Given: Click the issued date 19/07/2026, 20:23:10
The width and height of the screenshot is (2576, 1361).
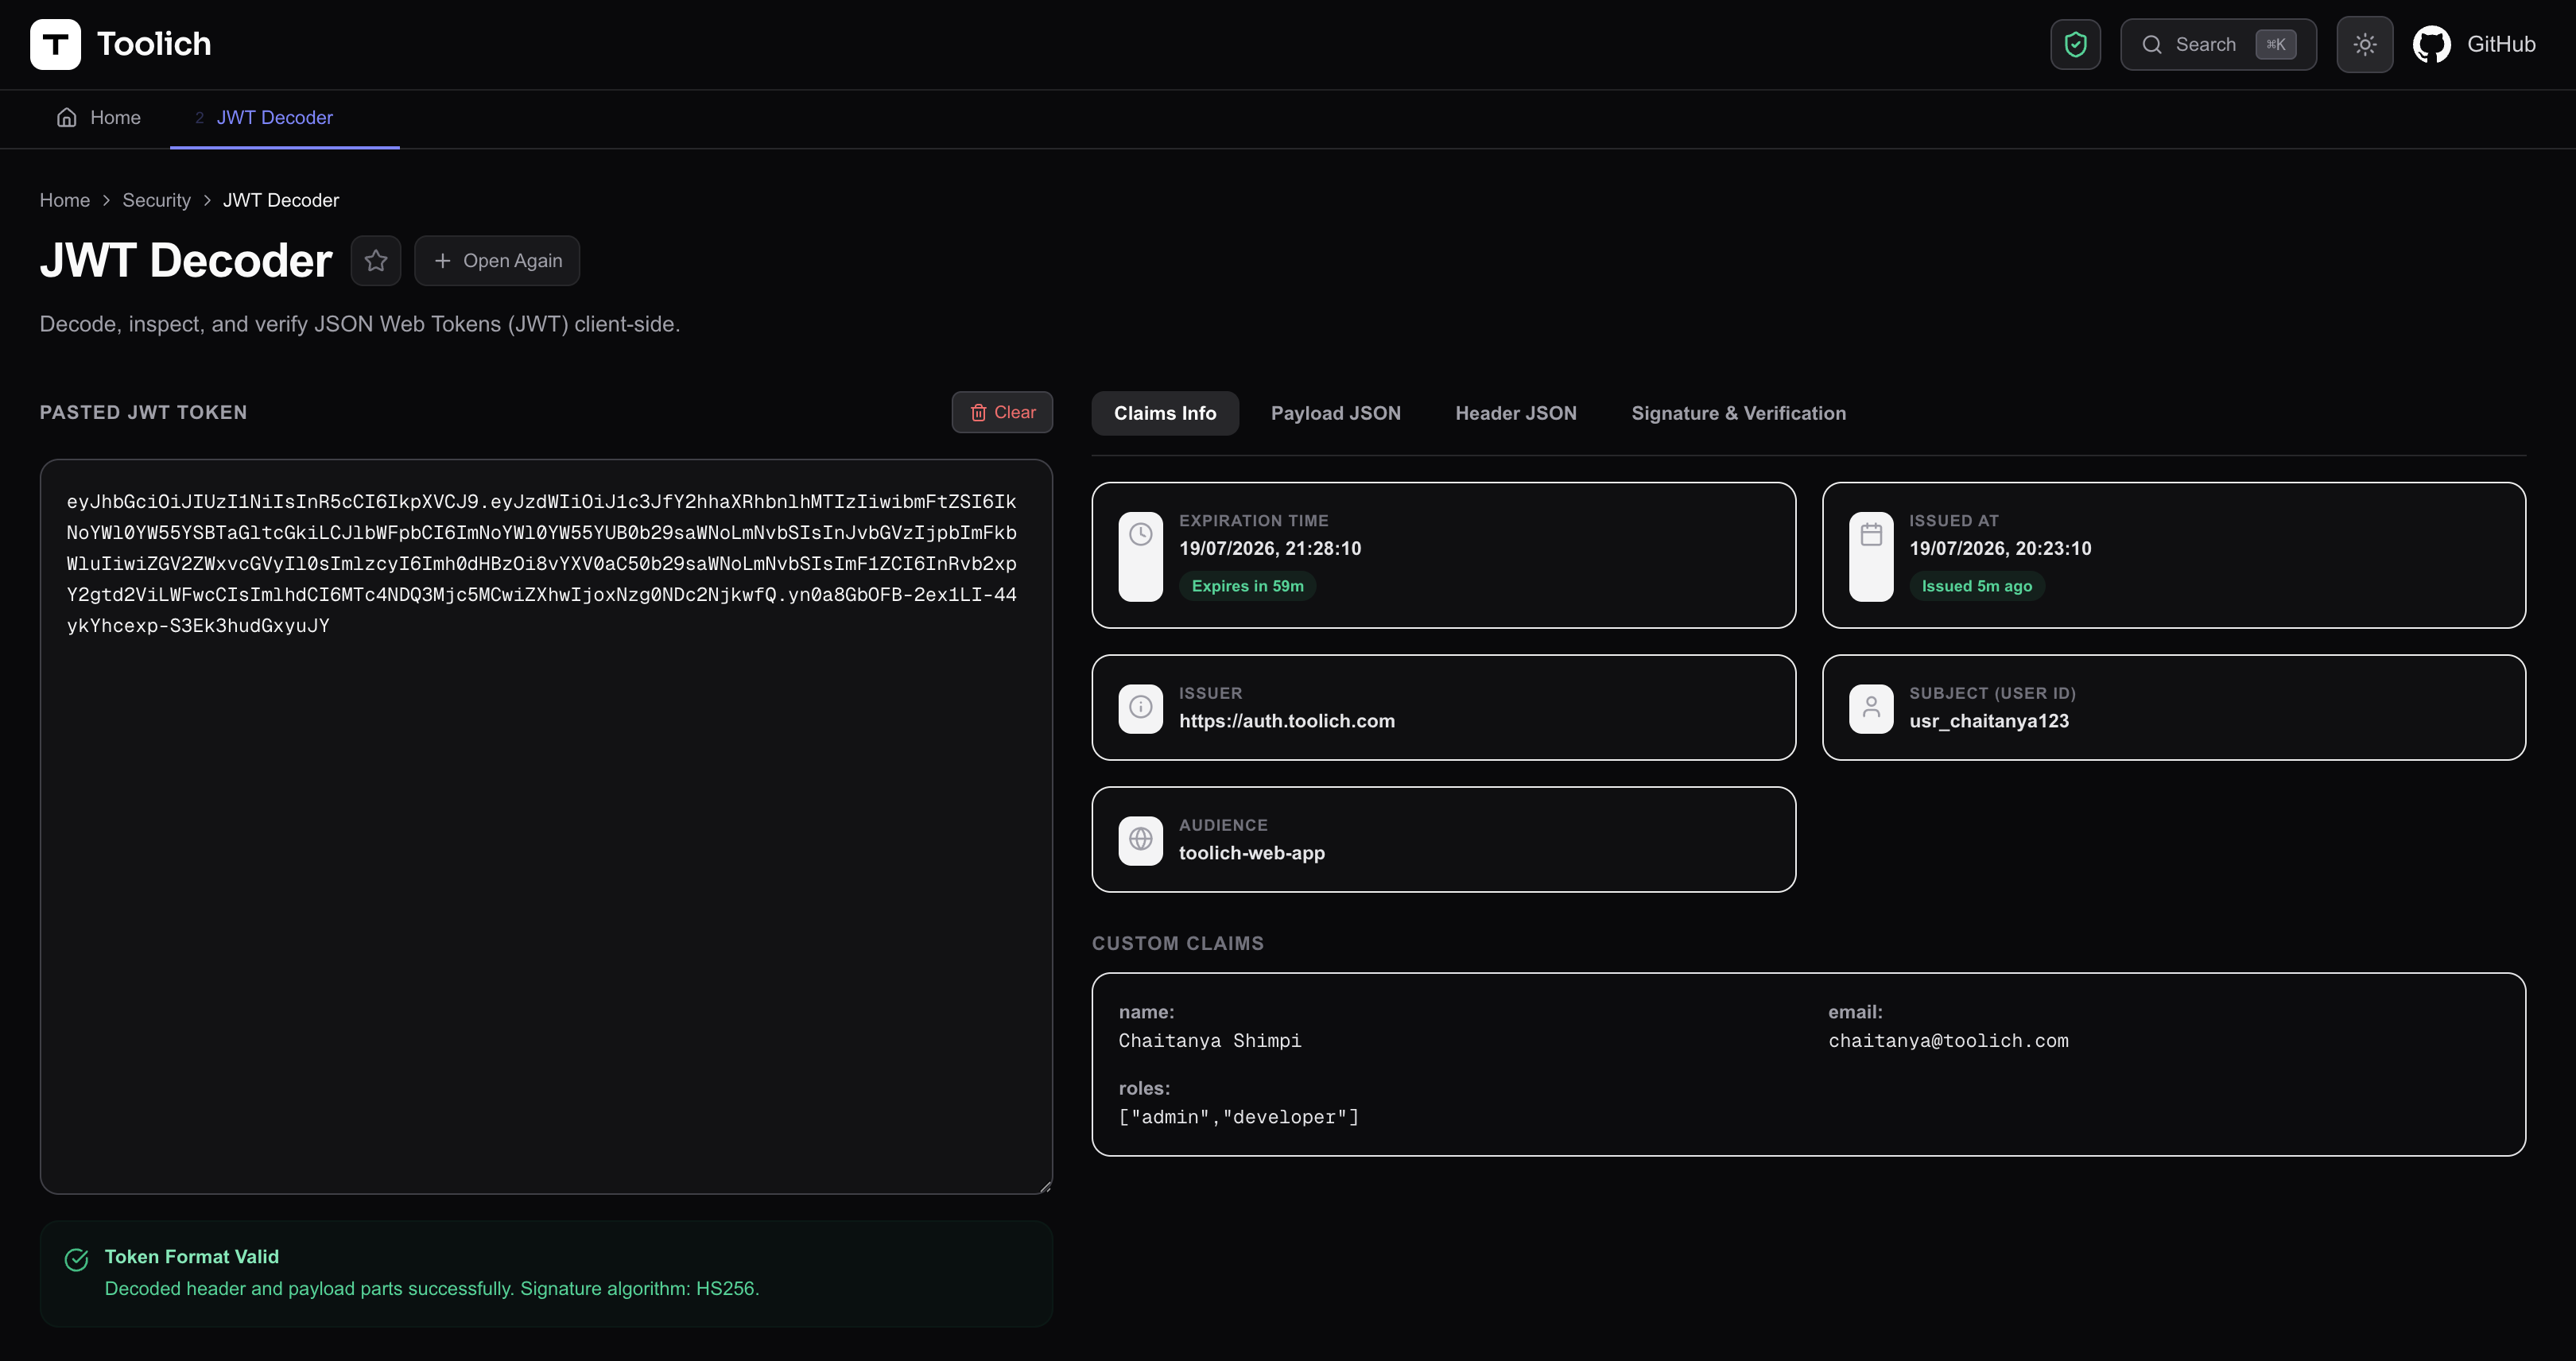Looking at the screenshot, I should pos(2000,548).
